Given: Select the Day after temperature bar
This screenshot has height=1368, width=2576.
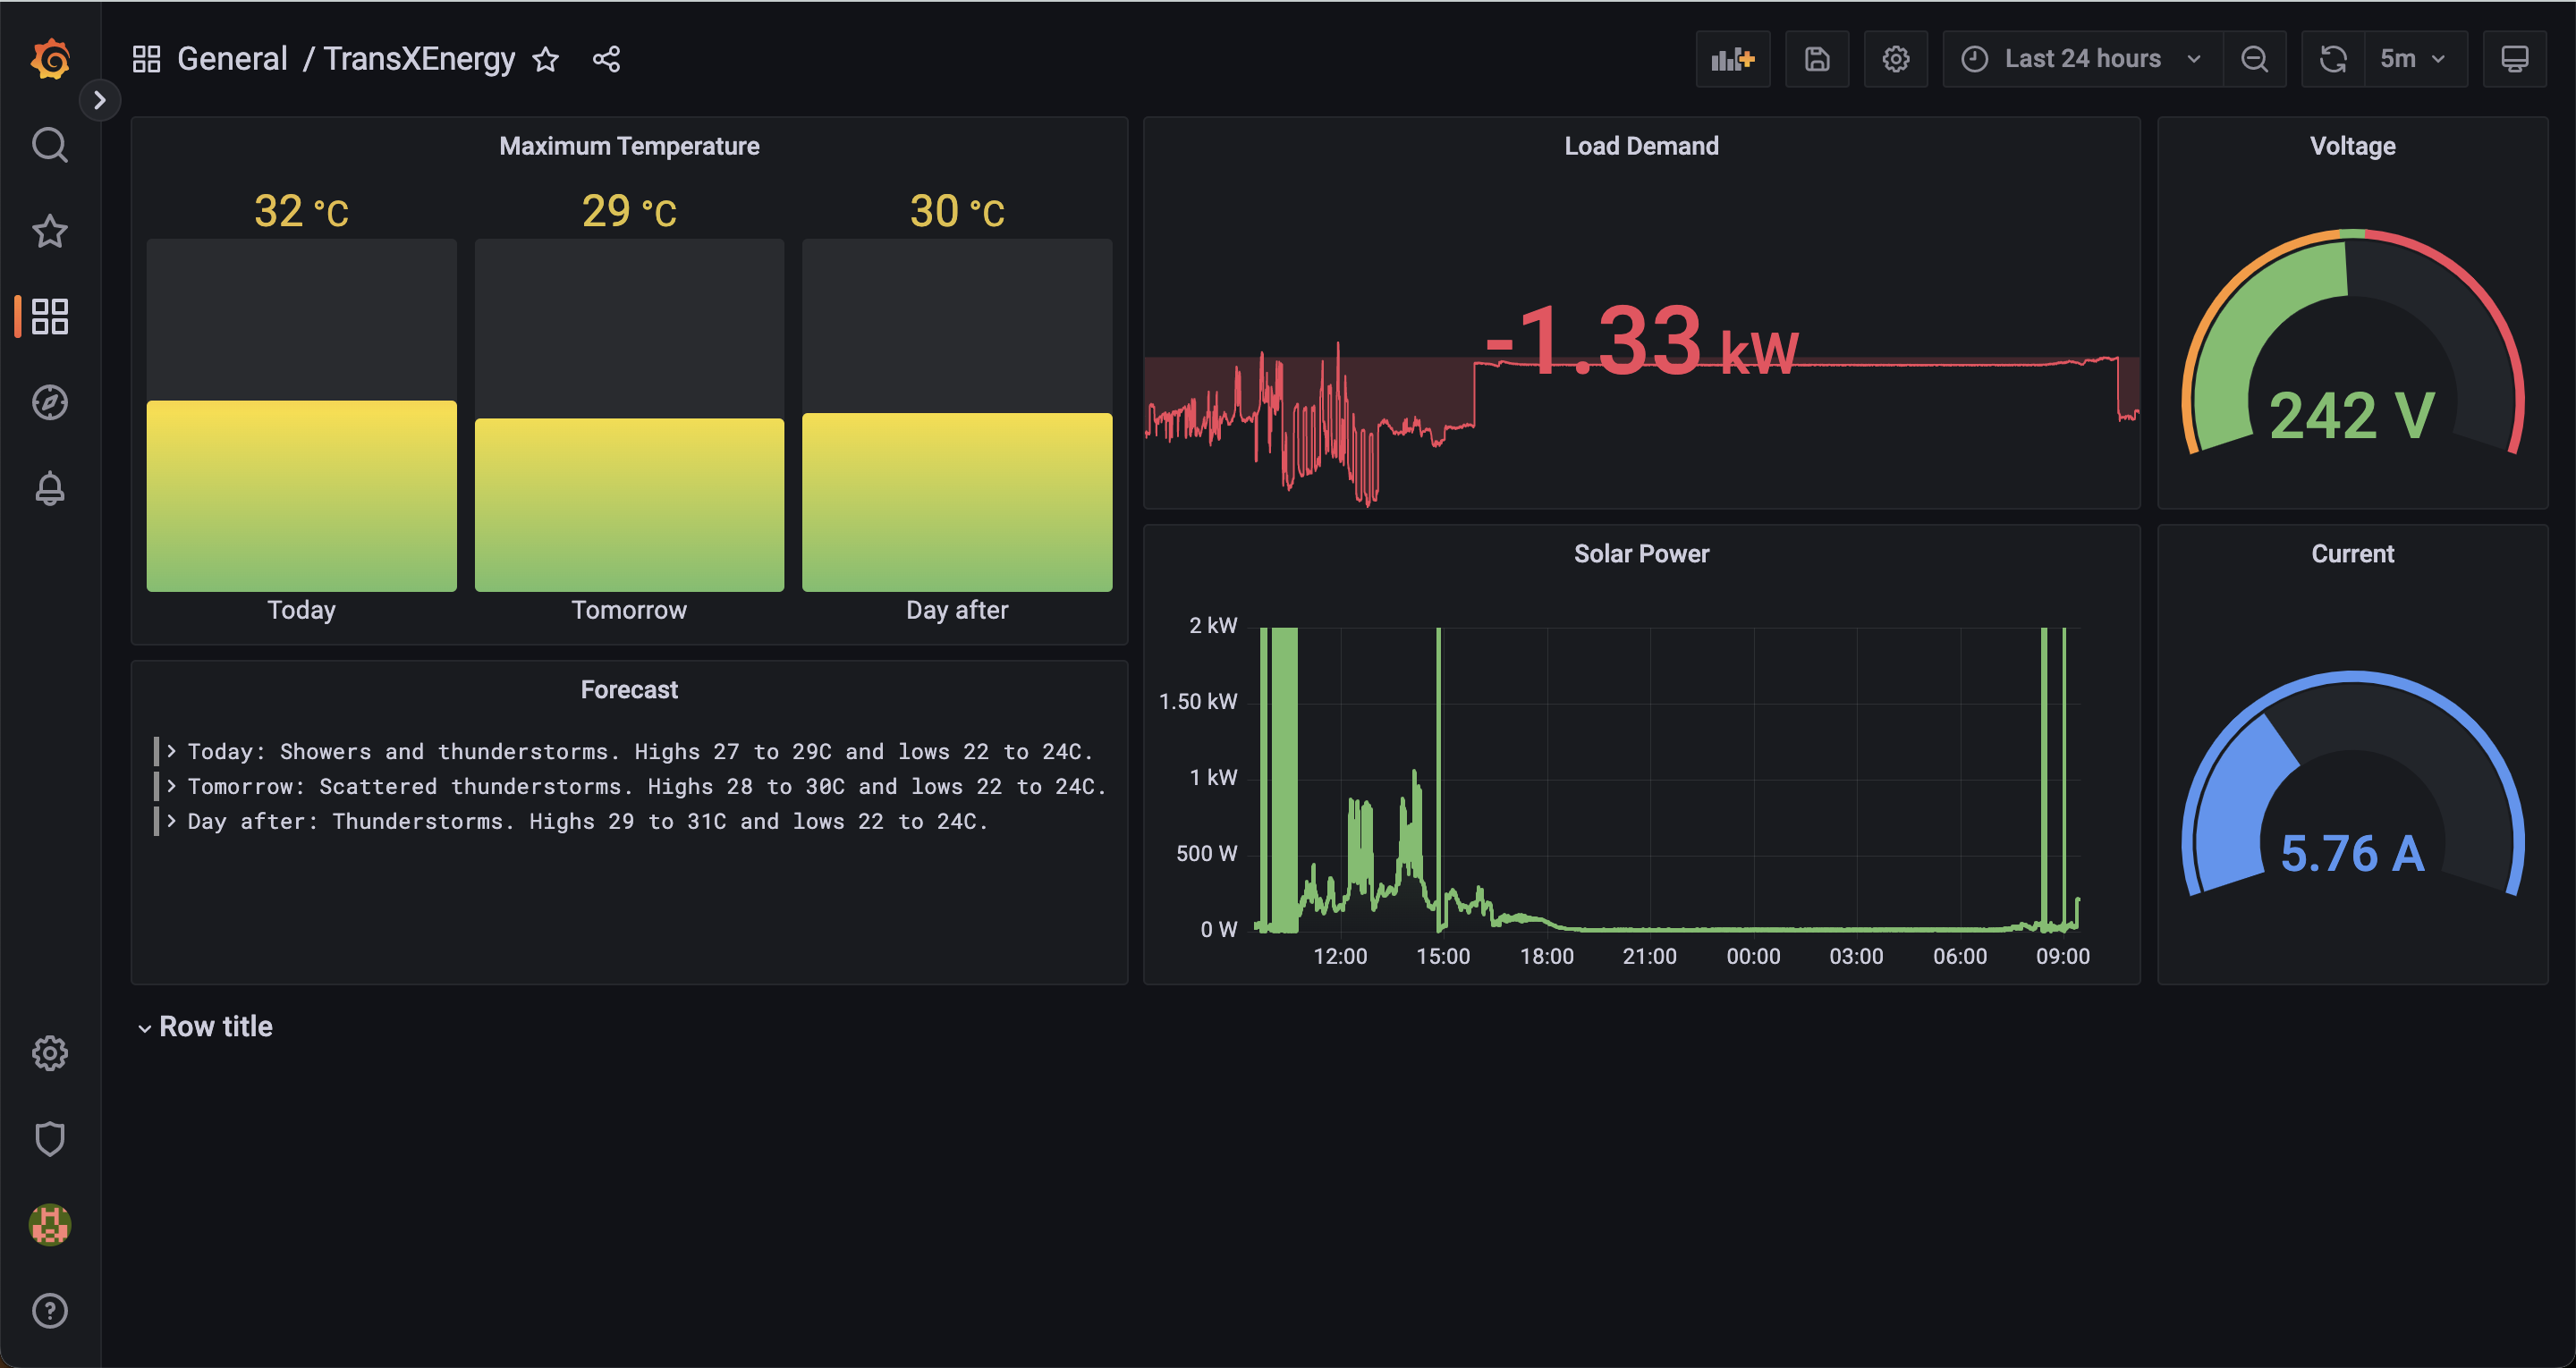Looking at the screenshot, I should click(957, 502).
